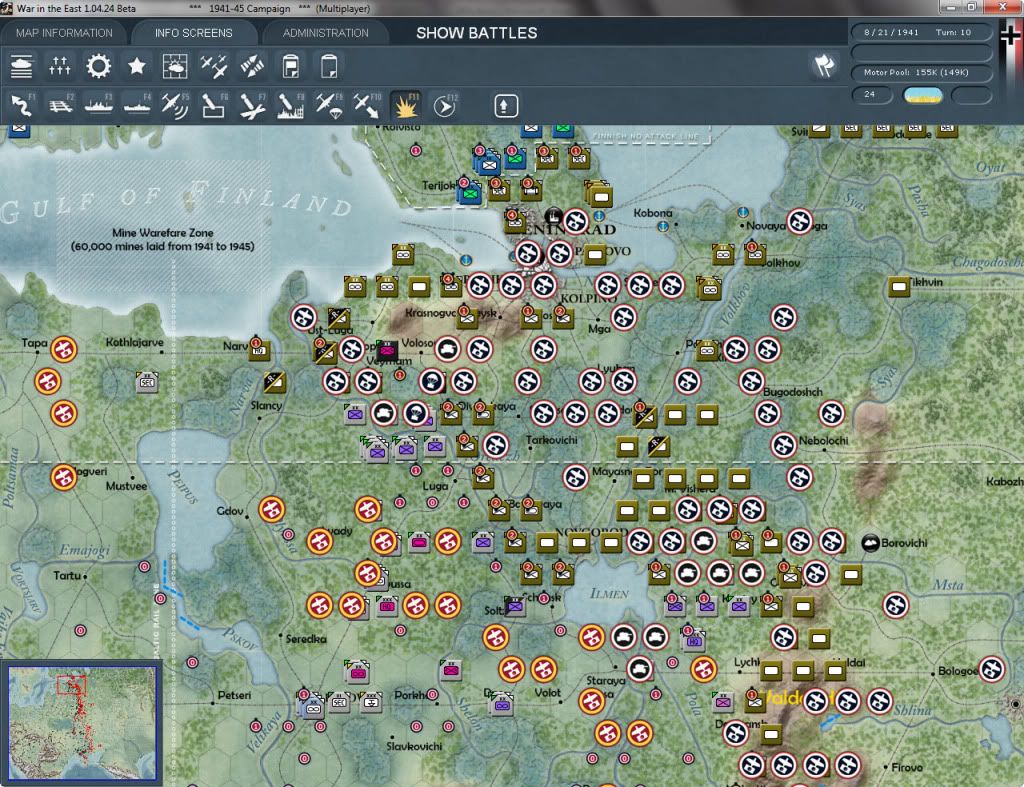Open the air doctrine planes icon
Viewport: 1024px width, 787px height.
pyautogui.click(x=214, y=67)
